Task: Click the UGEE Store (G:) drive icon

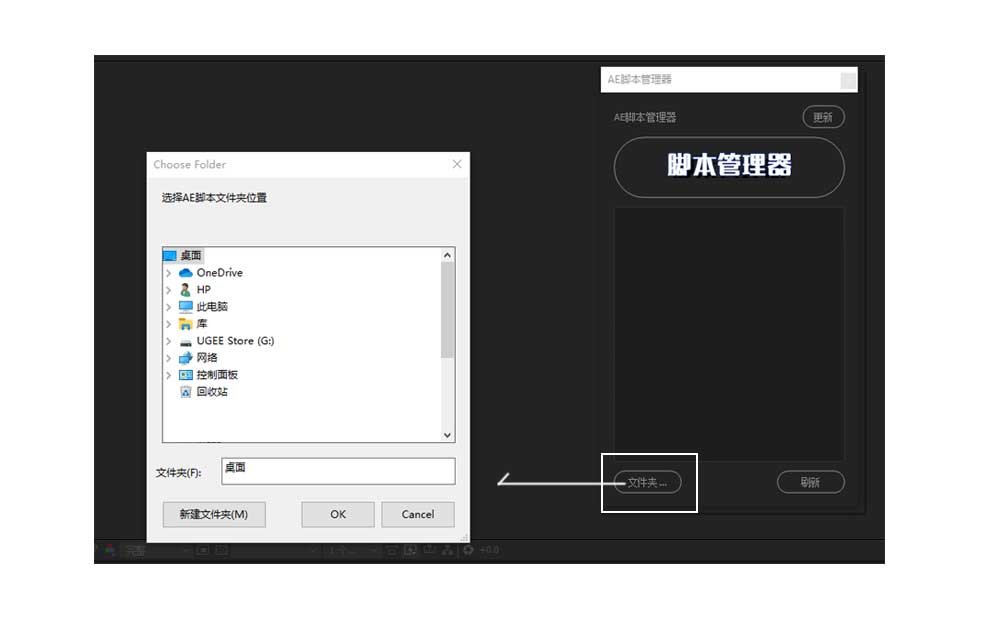Action: [x=186, y=341]
